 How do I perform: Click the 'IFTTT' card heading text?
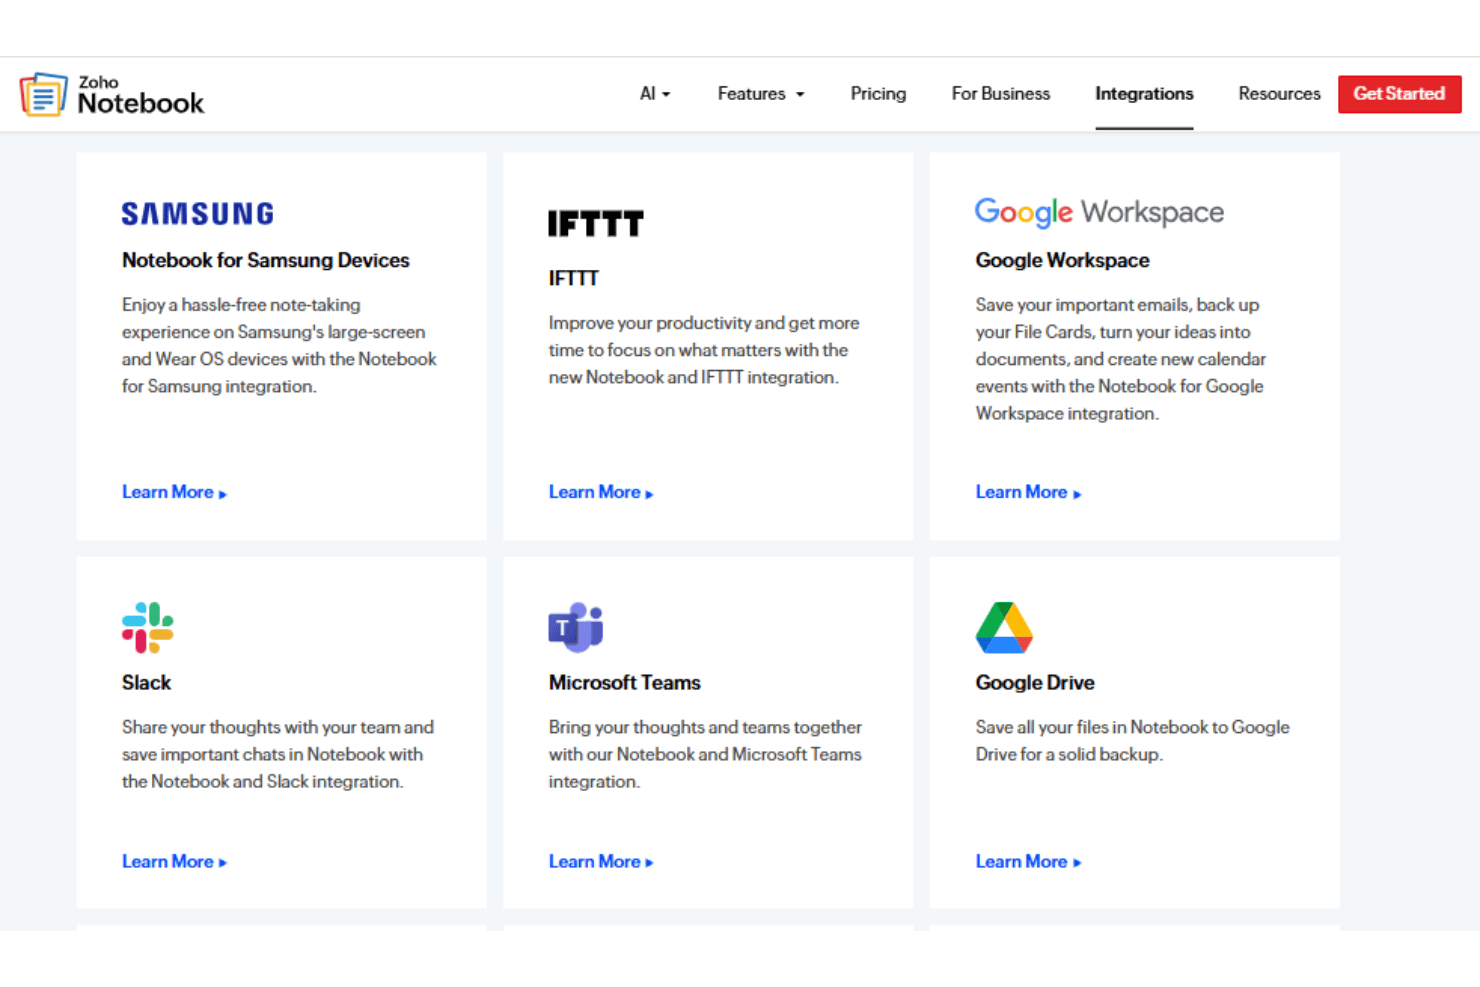573,278
